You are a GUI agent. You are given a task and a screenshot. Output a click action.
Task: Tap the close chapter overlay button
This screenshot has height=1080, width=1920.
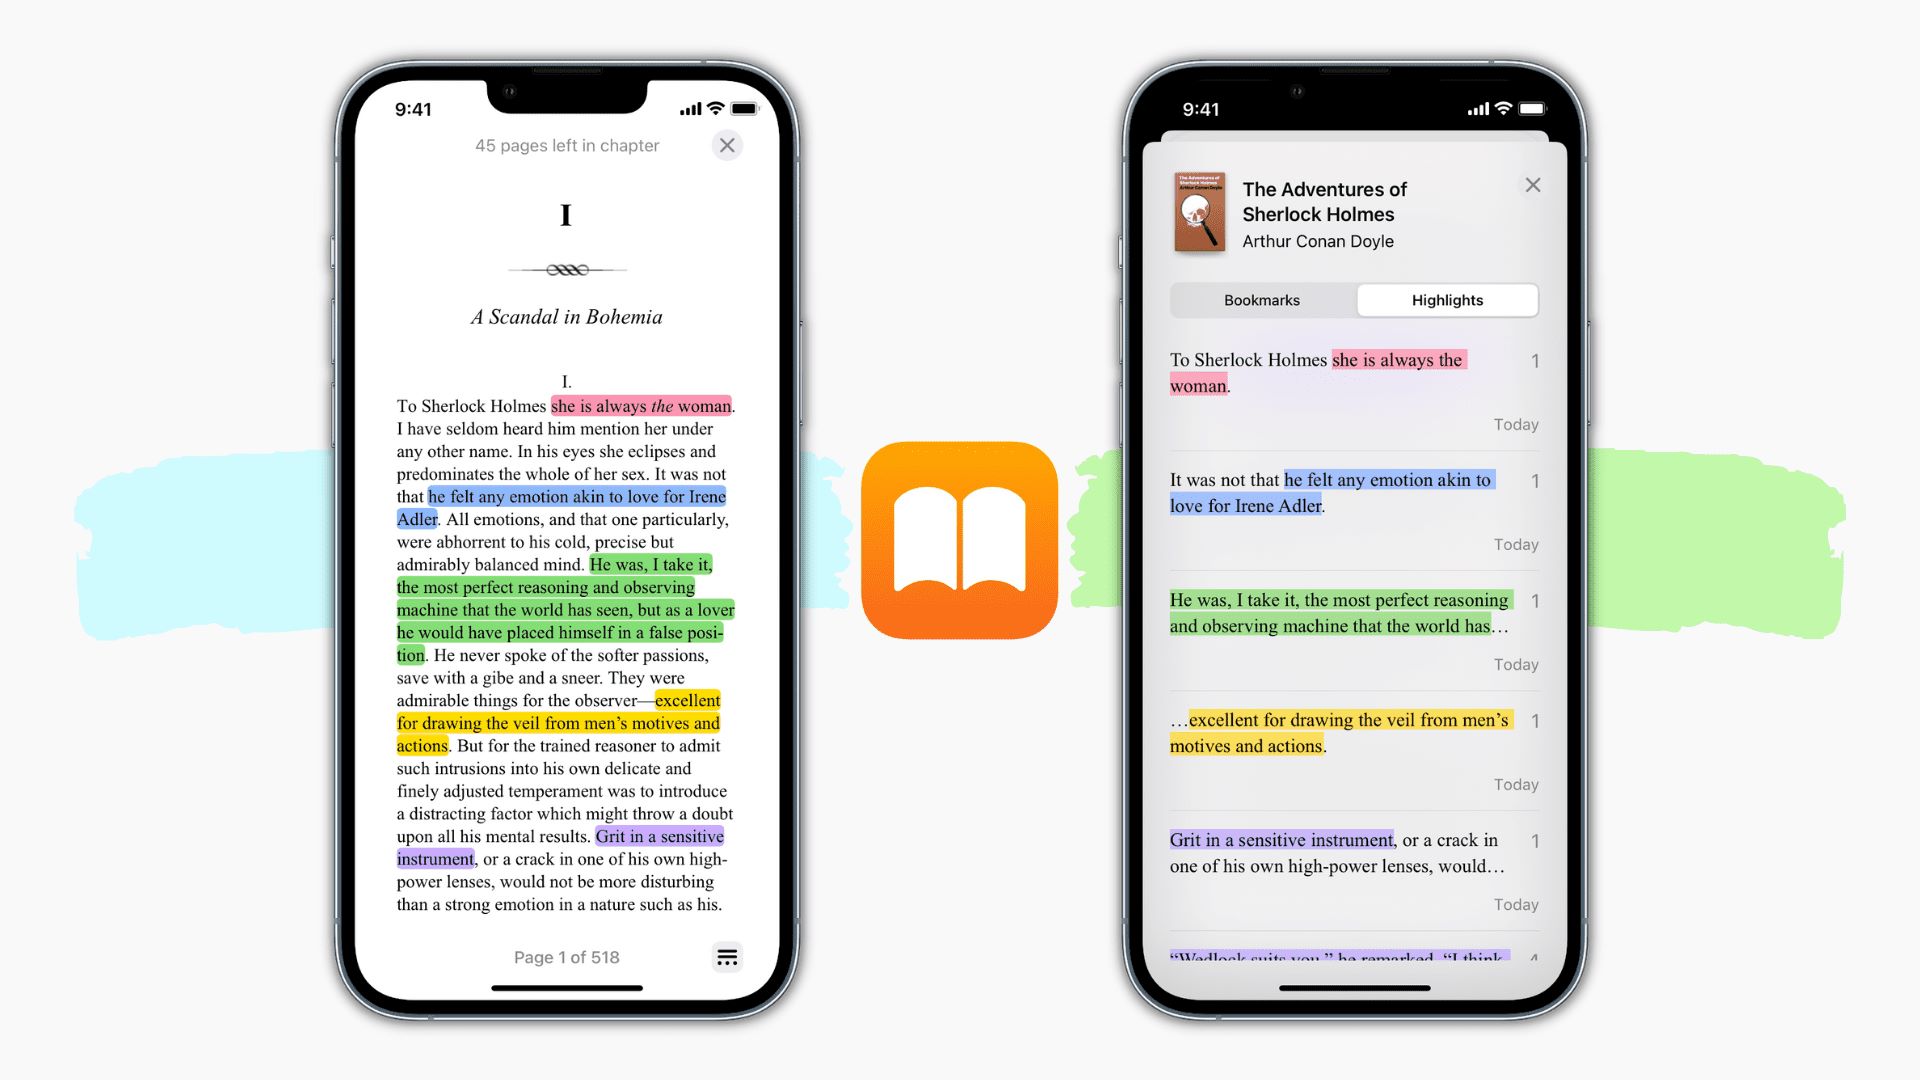728,145
